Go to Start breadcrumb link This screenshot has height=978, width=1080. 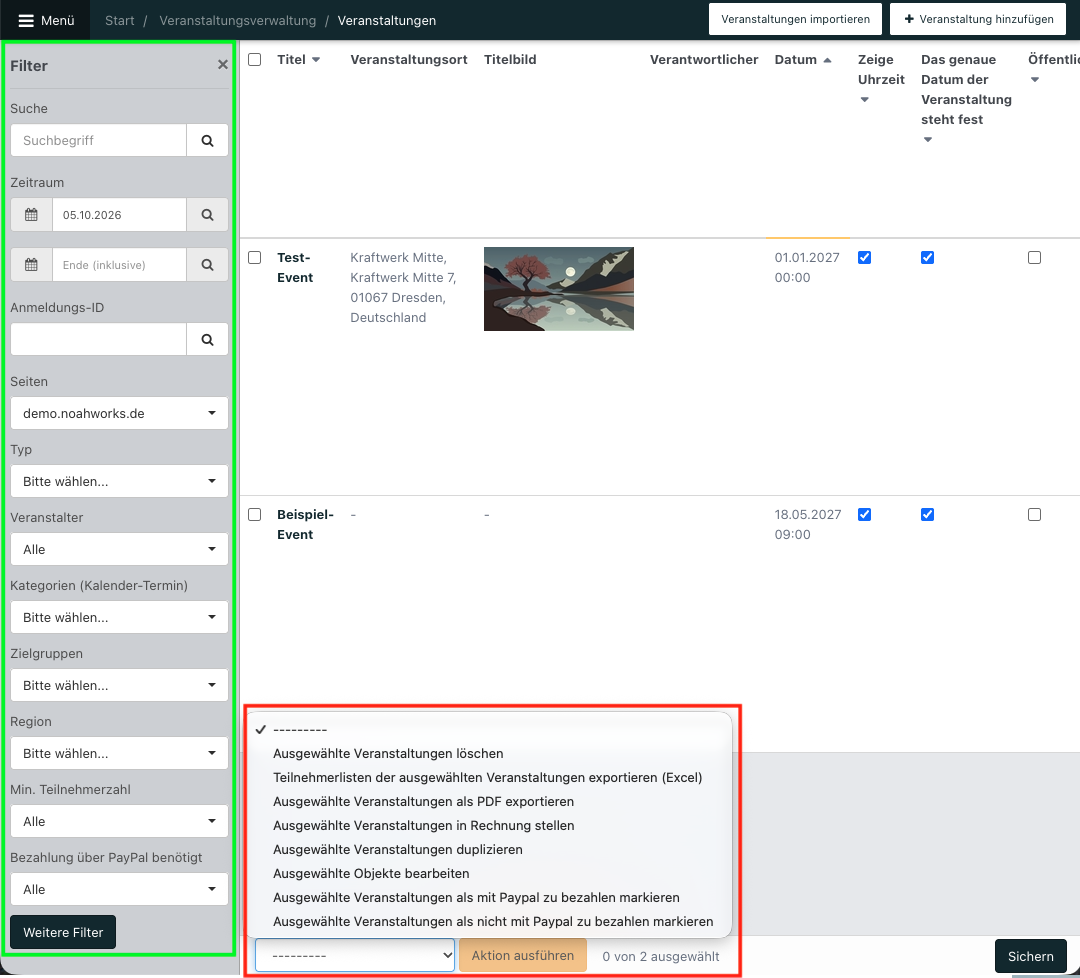click(120, 21)
